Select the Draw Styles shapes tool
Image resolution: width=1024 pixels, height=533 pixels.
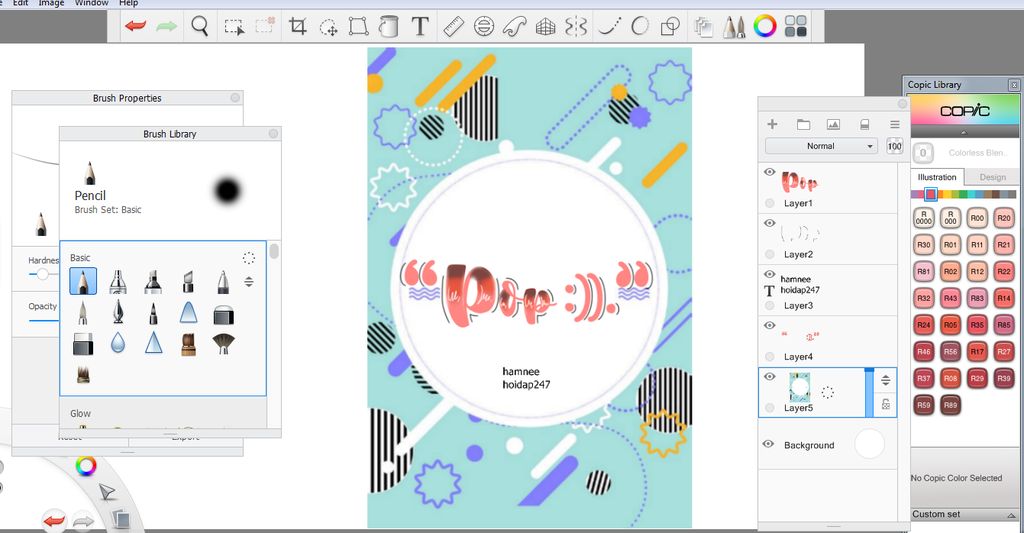(x=670, y=27)
